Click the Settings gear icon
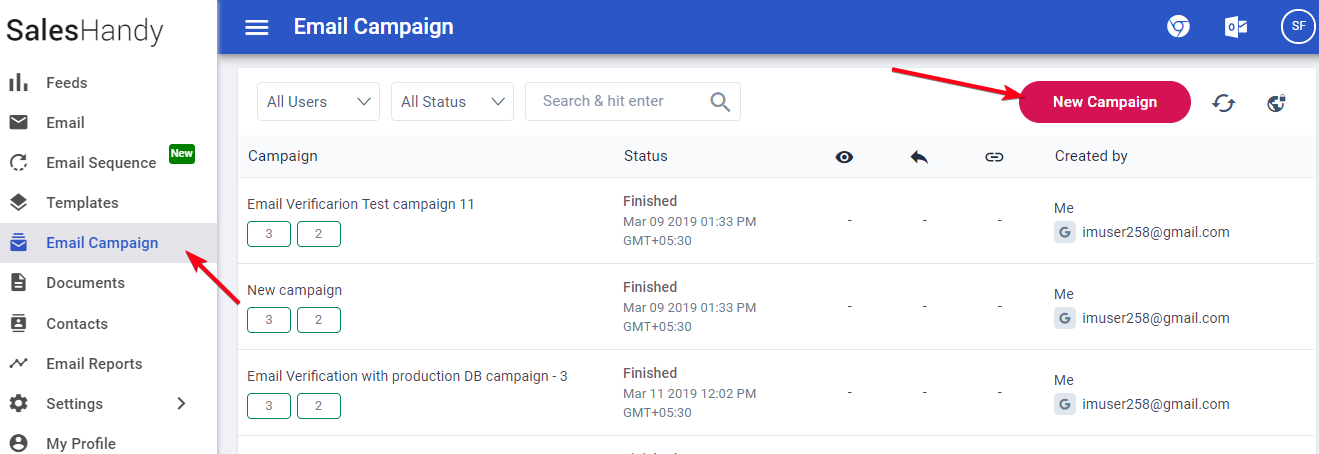 (18, 403)
